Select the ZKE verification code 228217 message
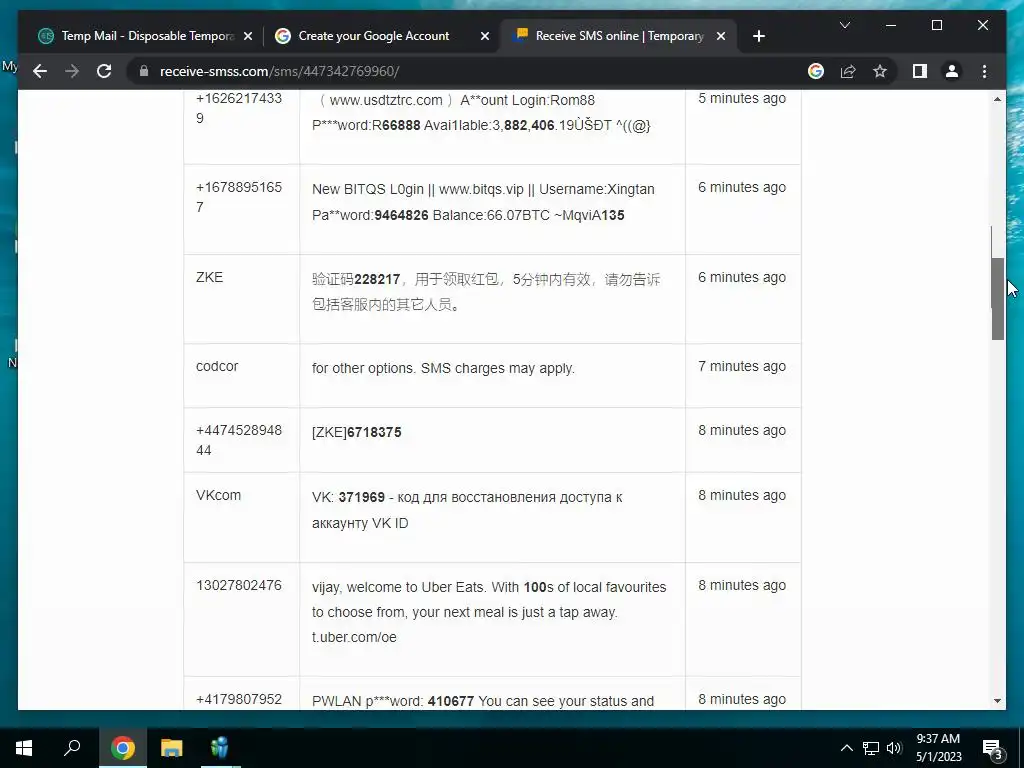Screen dimensions: 1024x768 [486, 292]
